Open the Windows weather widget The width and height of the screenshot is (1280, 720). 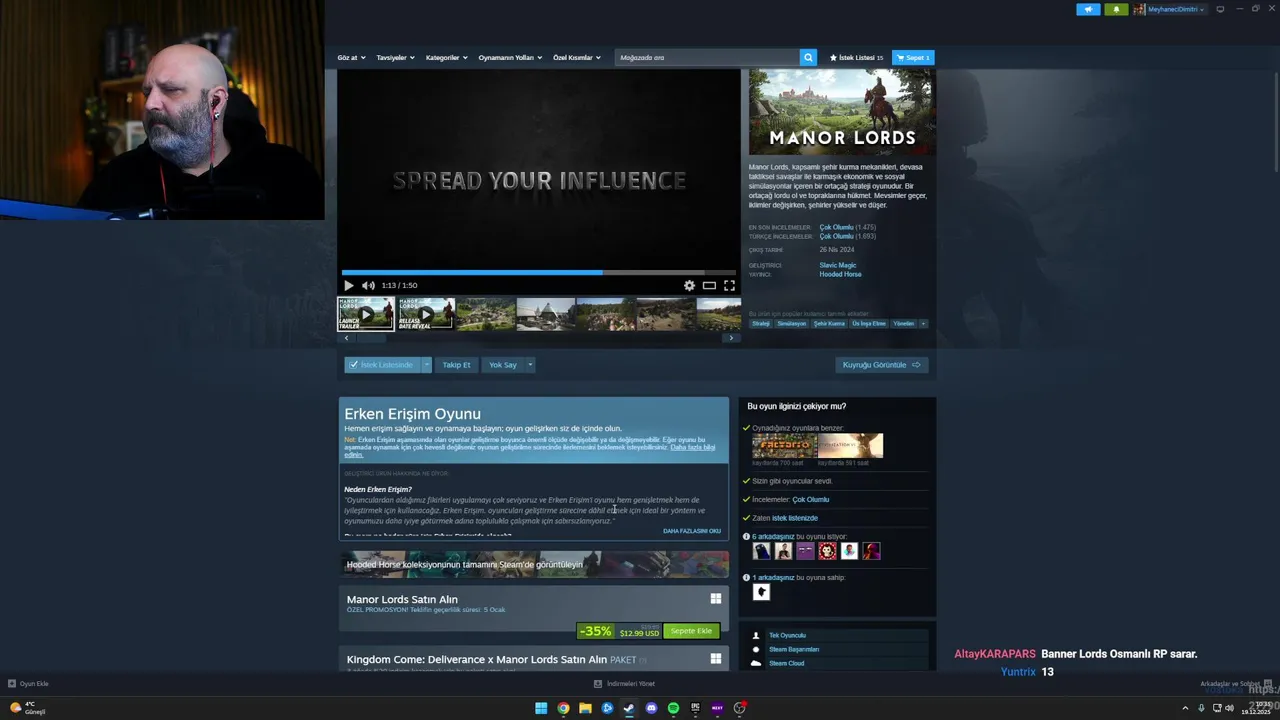coord(27,708)
